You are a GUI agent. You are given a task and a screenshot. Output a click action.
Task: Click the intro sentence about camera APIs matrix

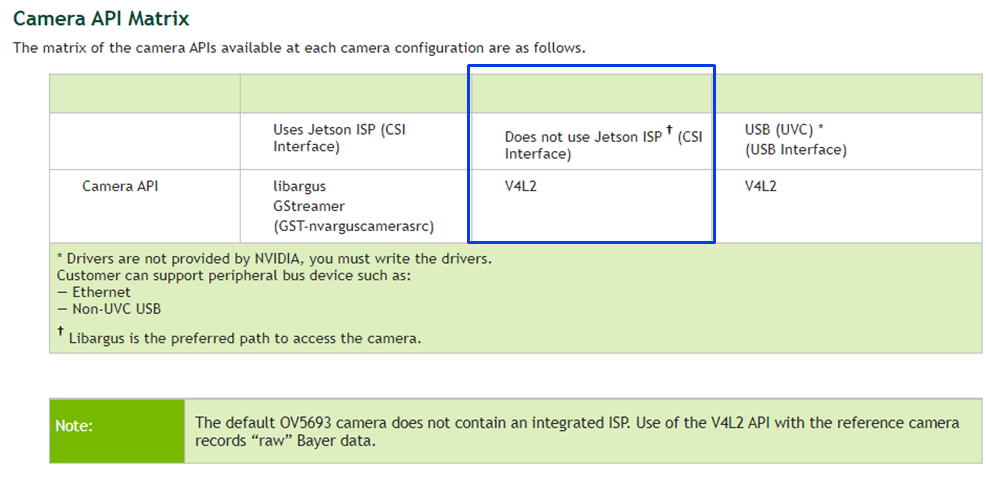[299, 48]
